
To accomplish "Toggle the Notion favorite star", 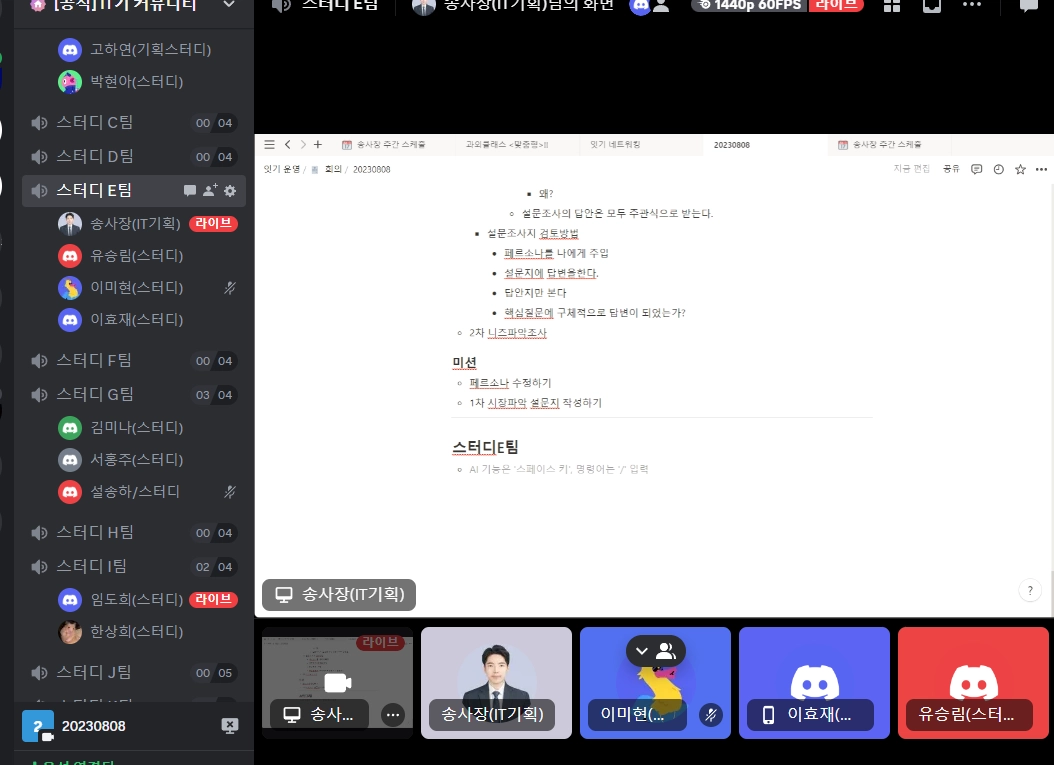I will [1020, 169].
